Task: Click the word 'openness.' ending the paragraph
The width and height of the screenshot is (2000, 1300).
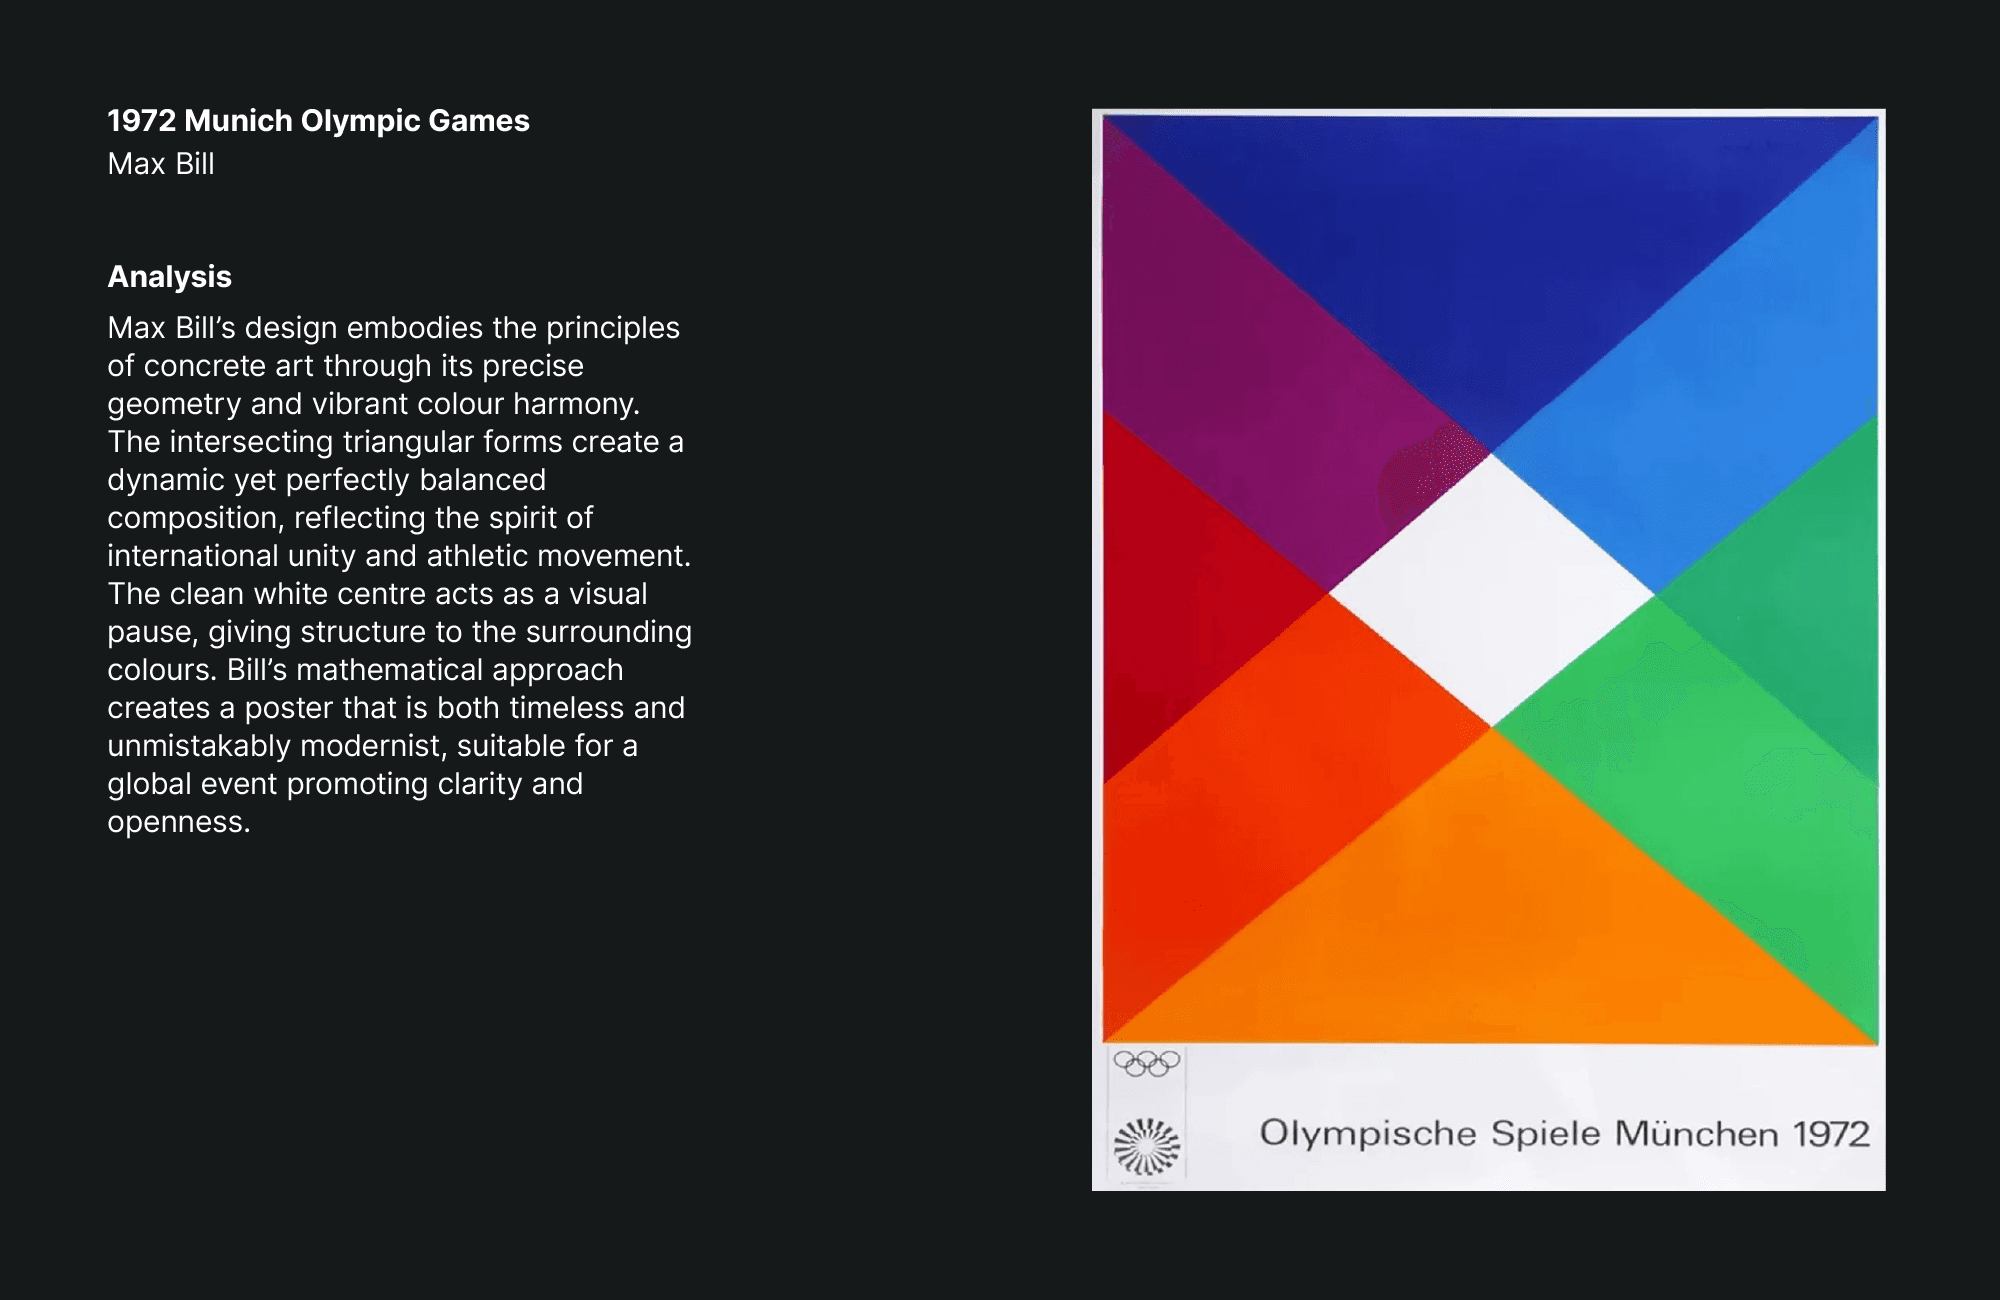Action: tap(178, 822)
